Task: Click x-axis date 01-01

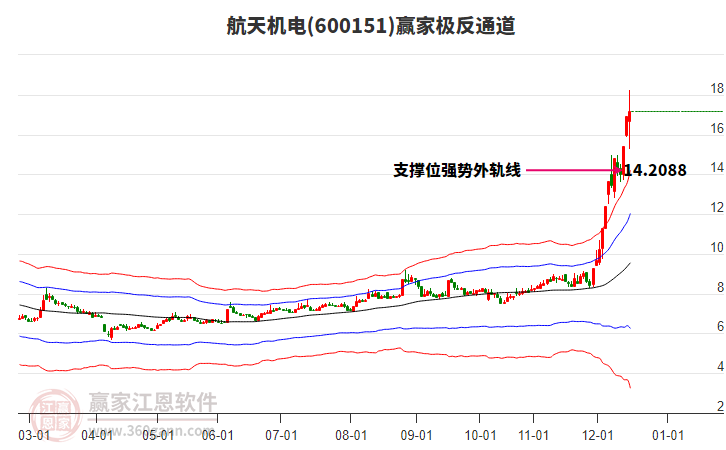Action: [x=668, y=436]
